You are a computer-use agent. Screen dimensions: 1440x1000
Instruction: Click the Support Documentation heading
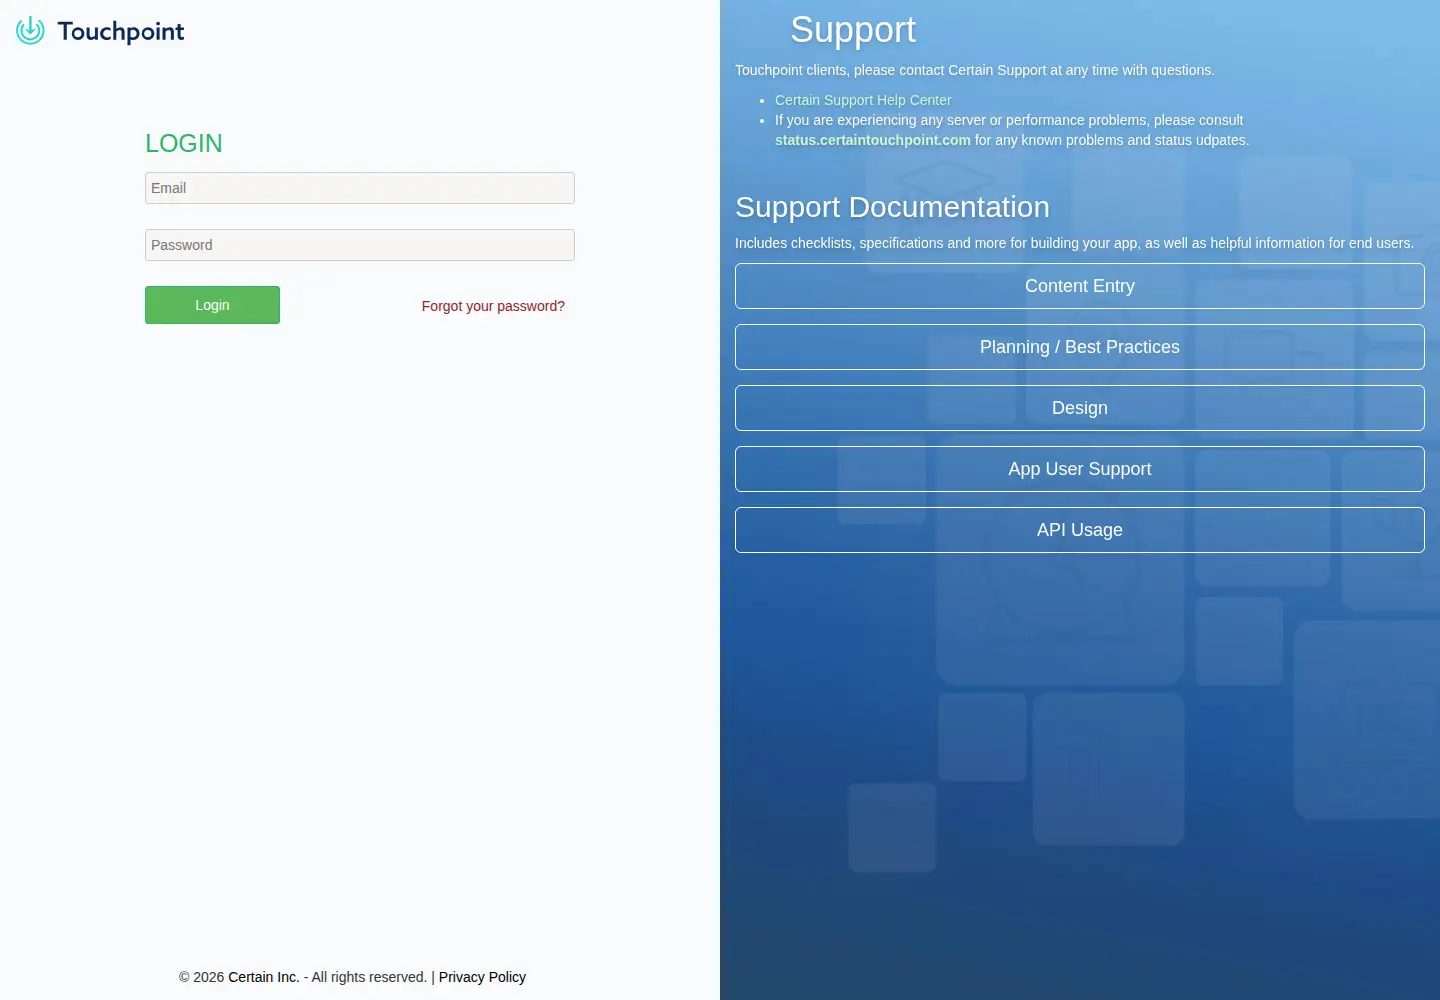coord(892,207)
